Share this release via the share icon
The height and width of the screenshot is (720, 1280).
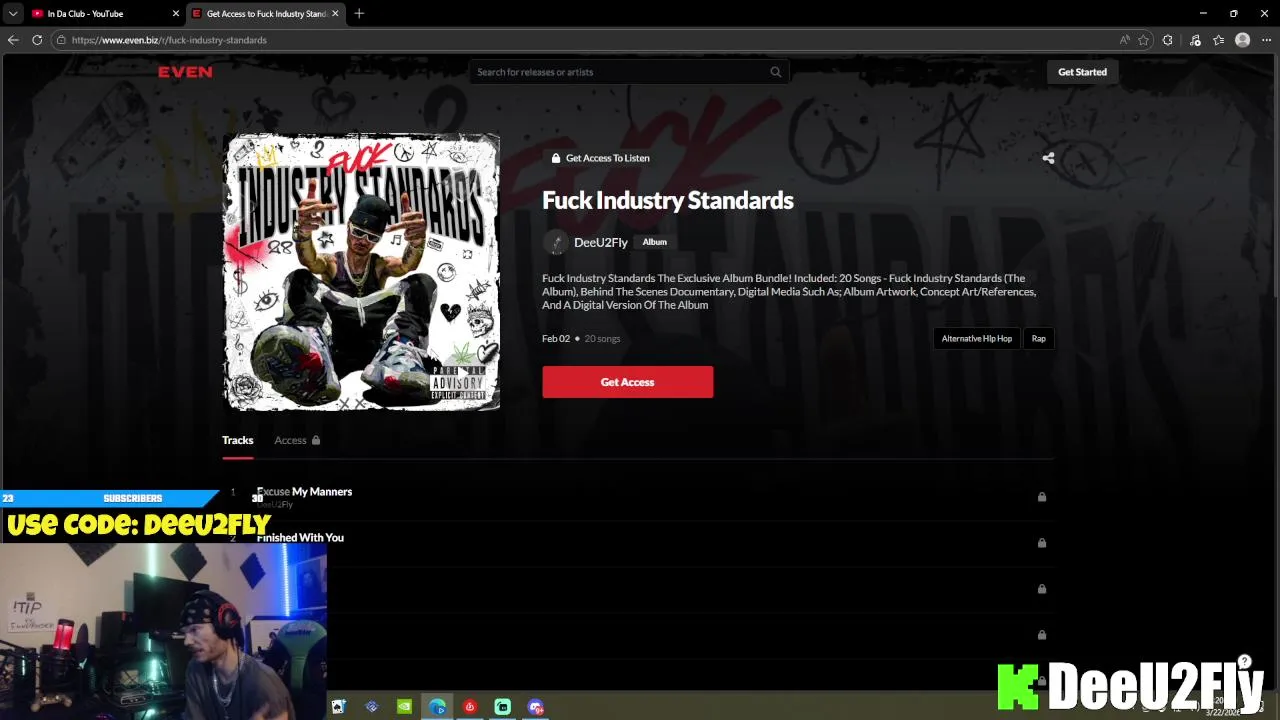(1048, 158)
